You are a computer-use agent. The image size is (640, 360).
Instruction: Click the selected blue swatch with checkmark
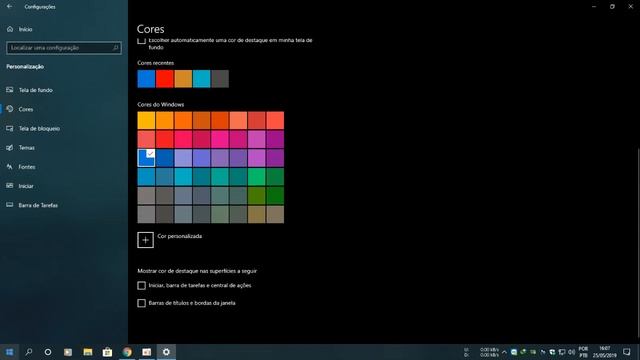(146, 158)
